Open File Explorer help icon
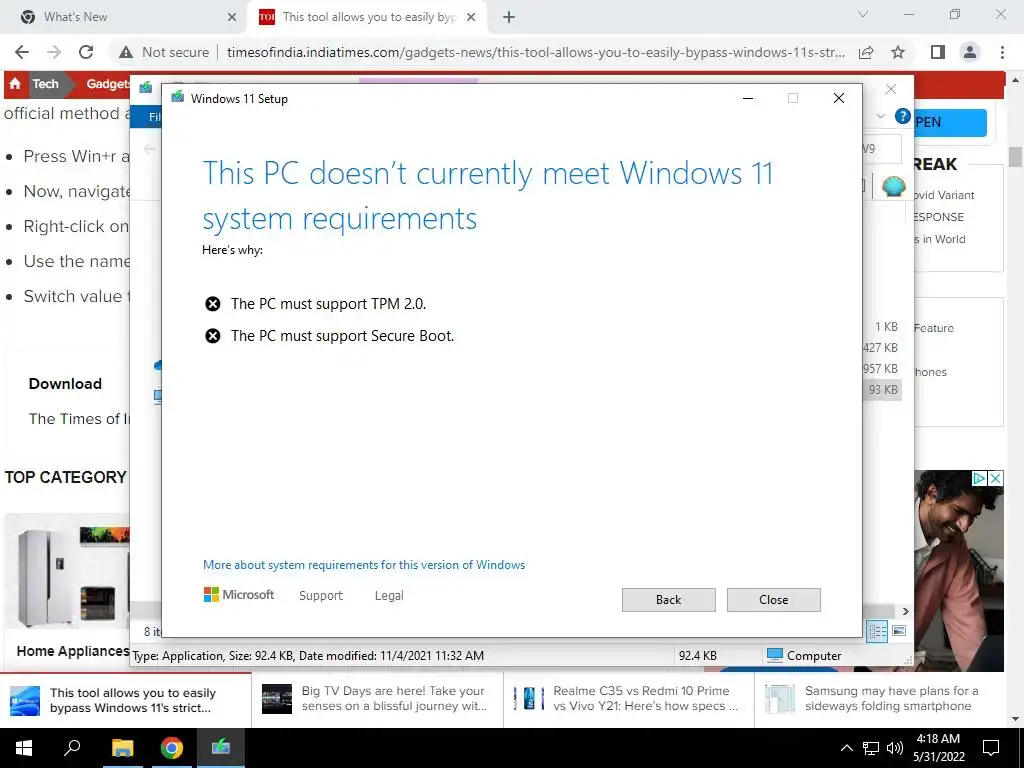The width and height of the screenshot is (1024, 768). [903, 116]
